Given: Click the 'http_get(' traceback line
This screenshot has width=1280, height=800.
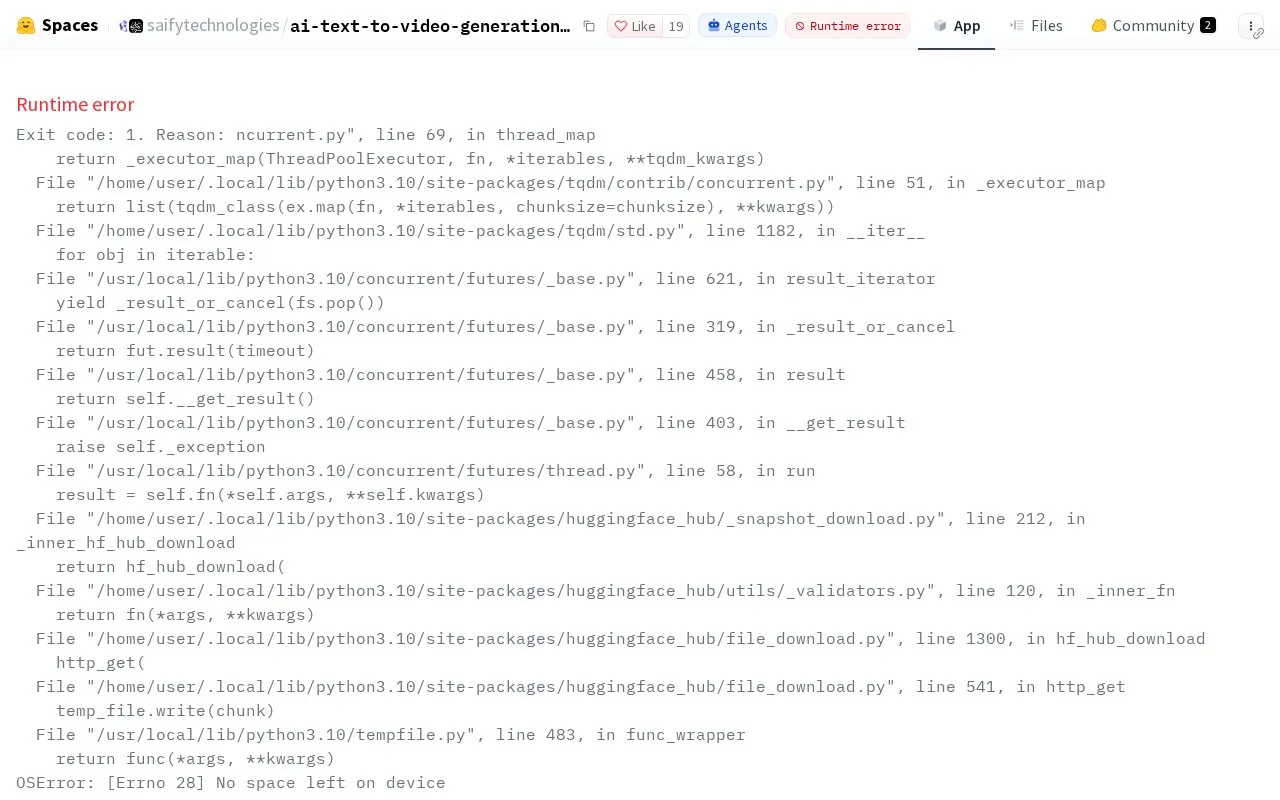Looking at the screenshot, I should pos(100,662).
